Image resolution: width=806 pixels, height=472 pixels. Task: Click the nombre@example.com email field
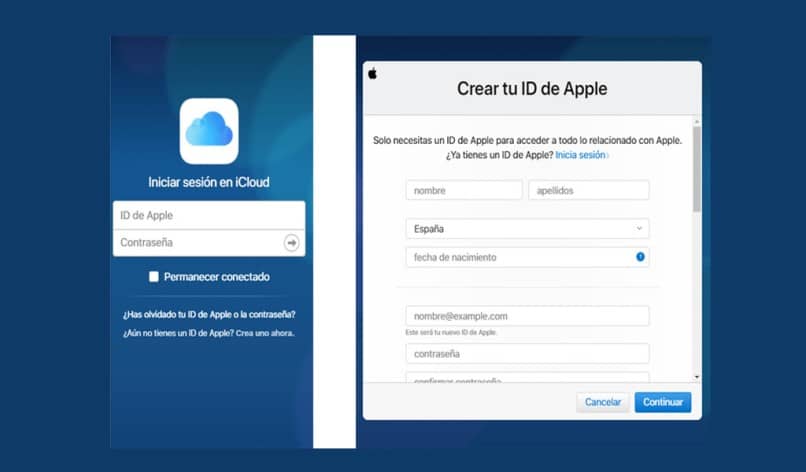527,316
